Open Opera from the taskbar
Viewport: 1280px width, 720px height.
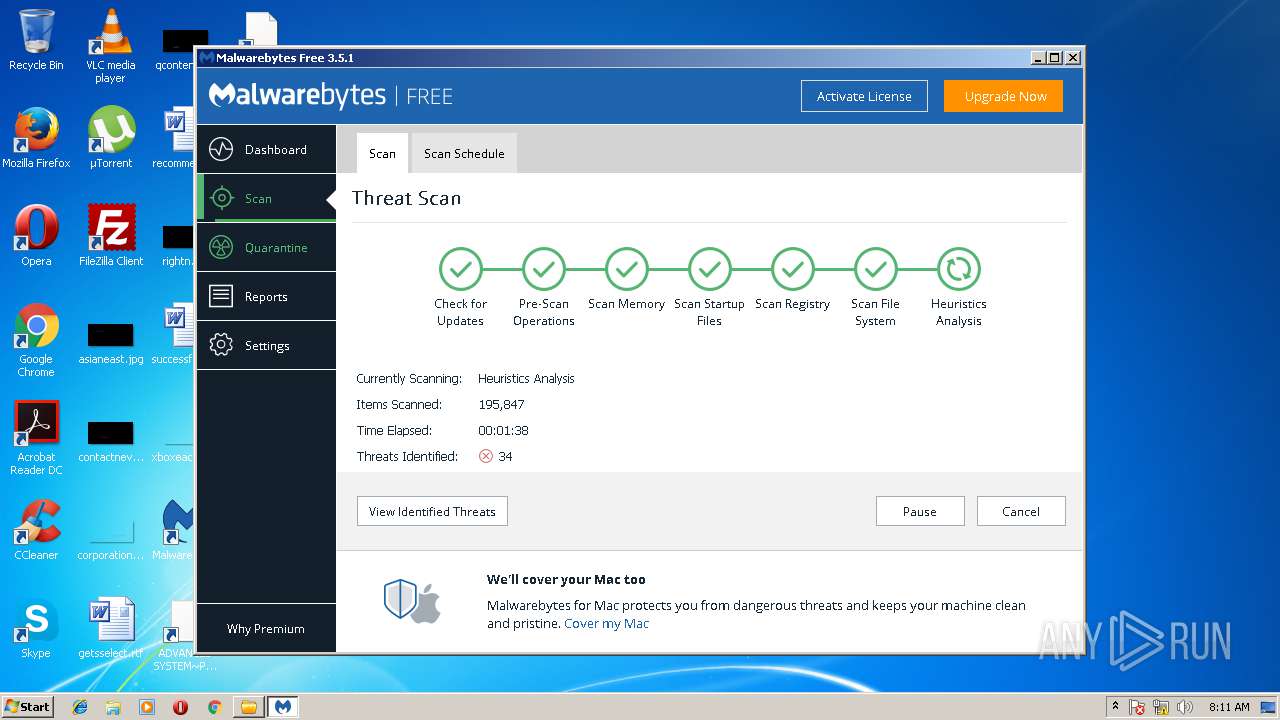(x=180, y=707)
